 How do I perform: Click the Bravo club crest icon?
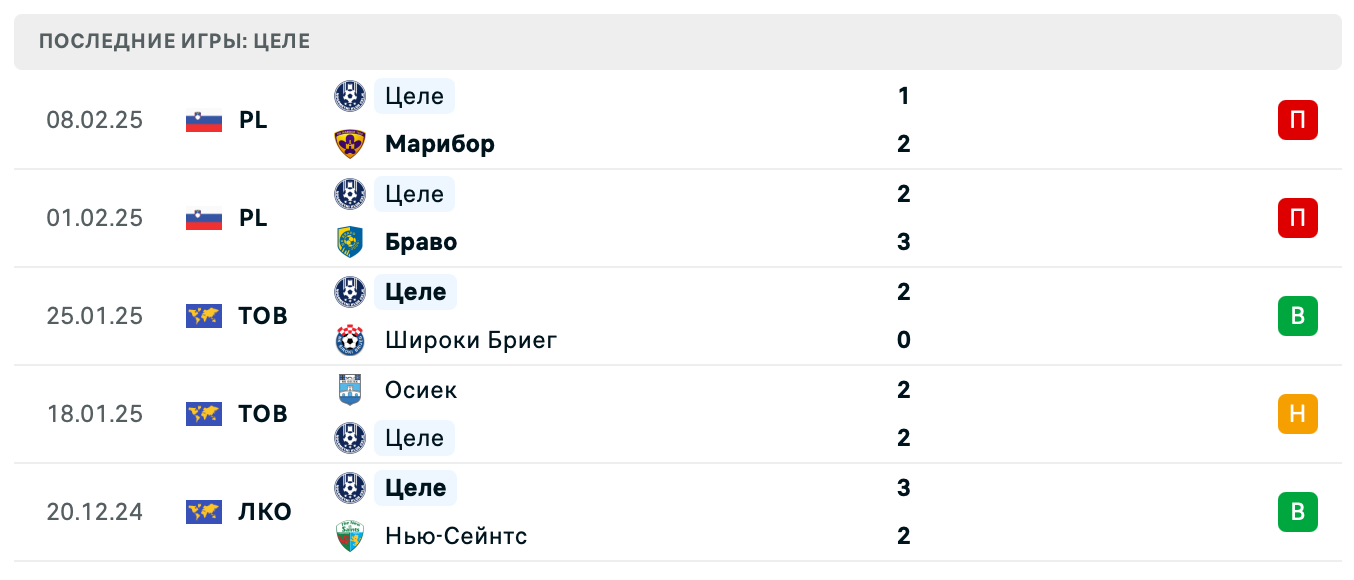coord(350,242)
